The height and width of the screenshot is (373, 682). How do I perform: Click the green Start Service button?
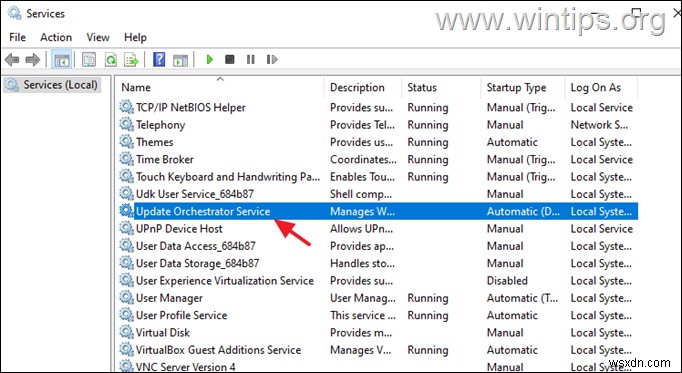click(x=210, y=59)
